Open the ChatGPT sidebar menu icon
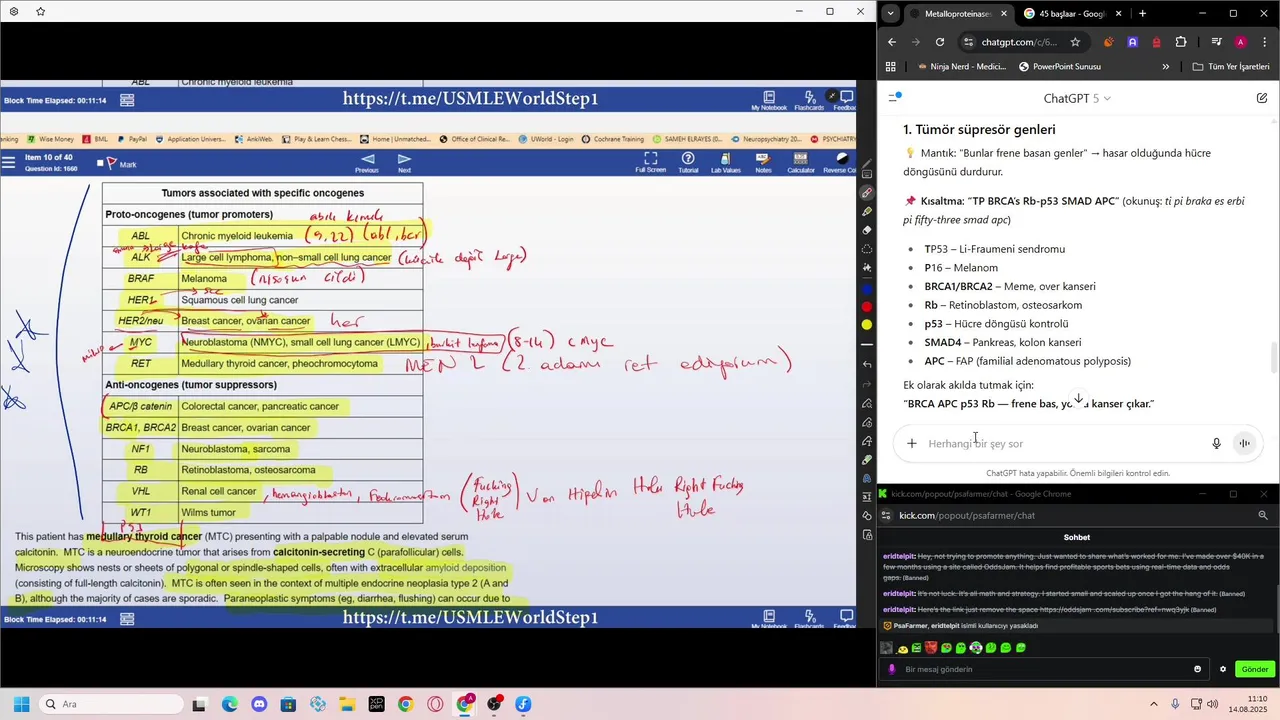 [895, 97]
